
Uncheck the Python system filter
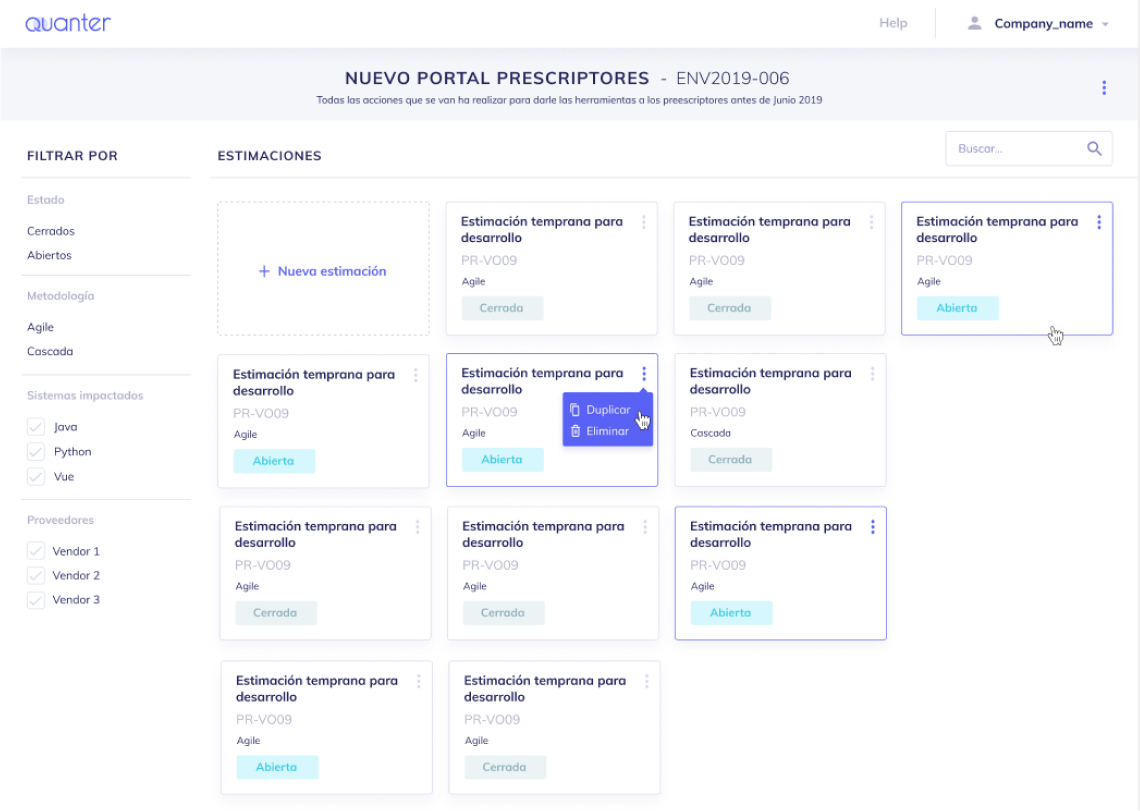coord(36,452)
